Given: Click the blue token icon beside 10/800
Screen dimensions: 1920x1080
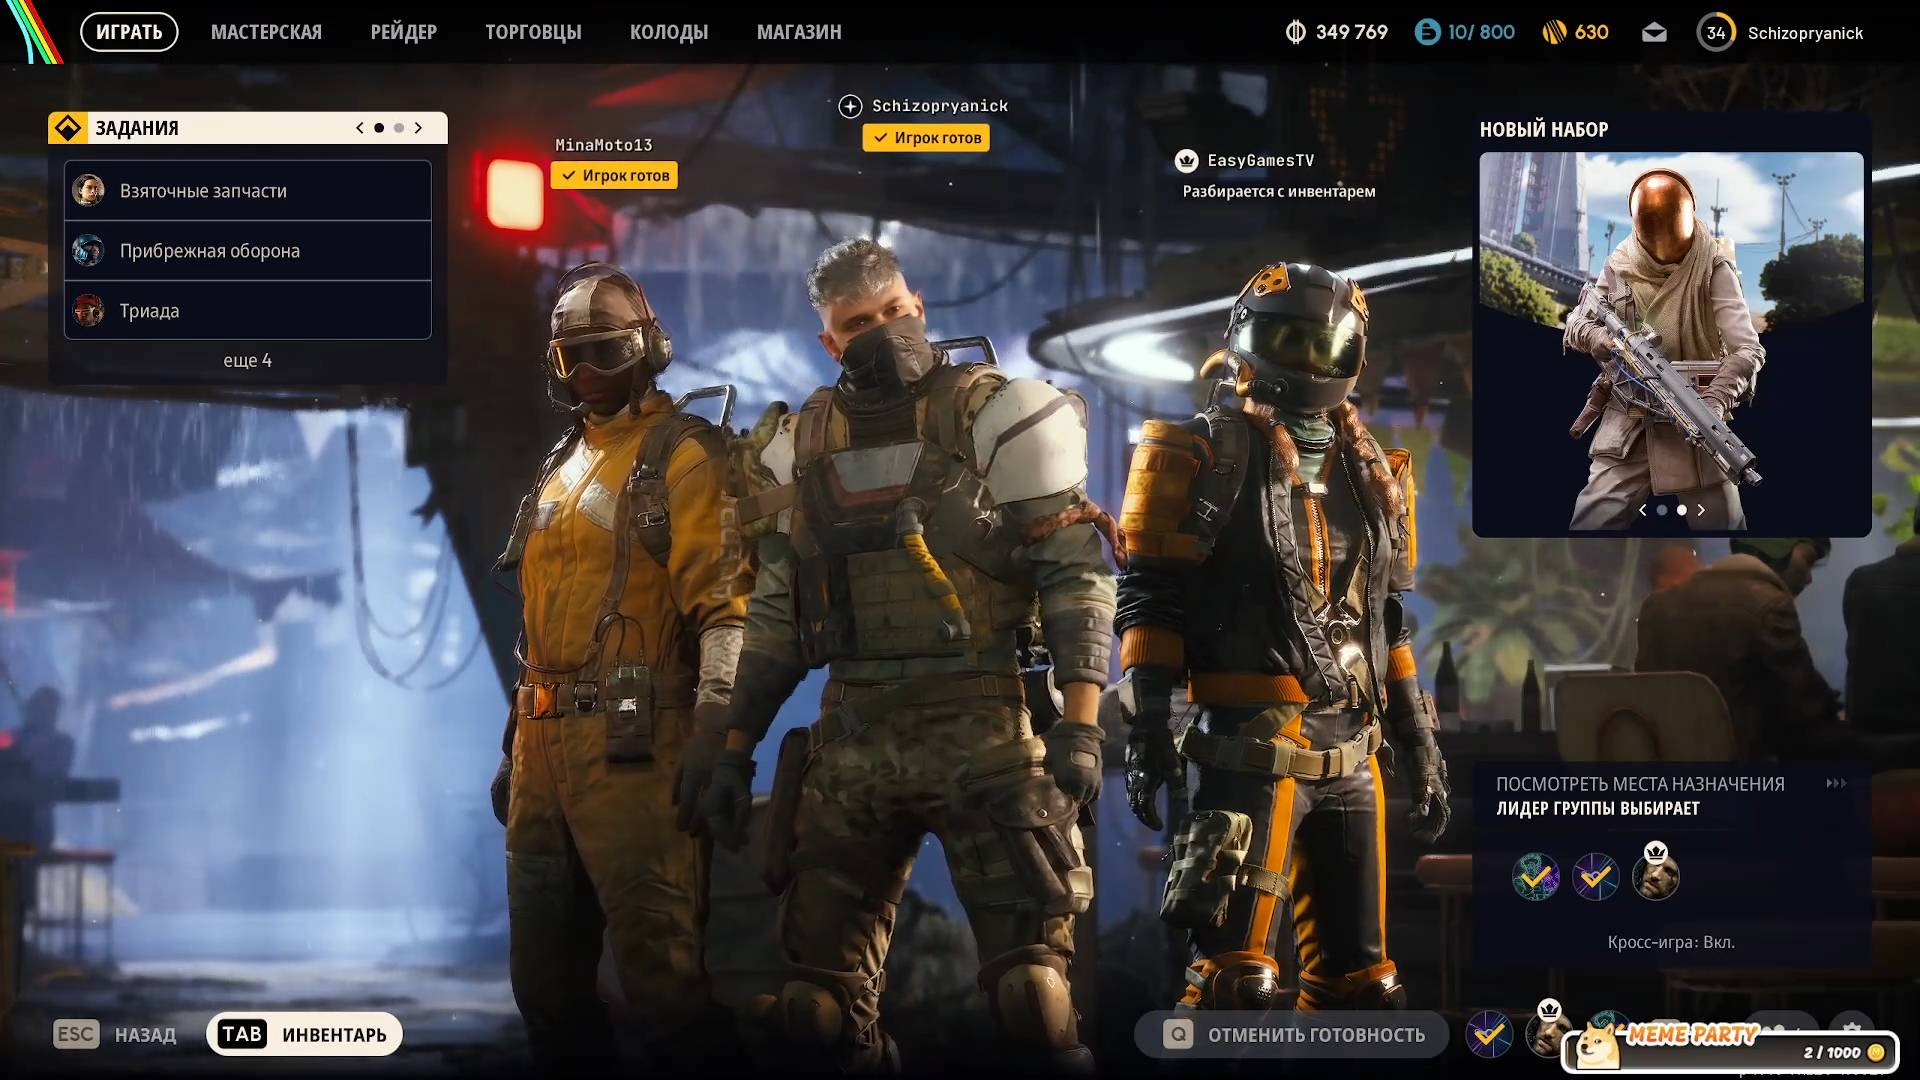Looking at the screenshot, I should click(x=1428, y=32).
